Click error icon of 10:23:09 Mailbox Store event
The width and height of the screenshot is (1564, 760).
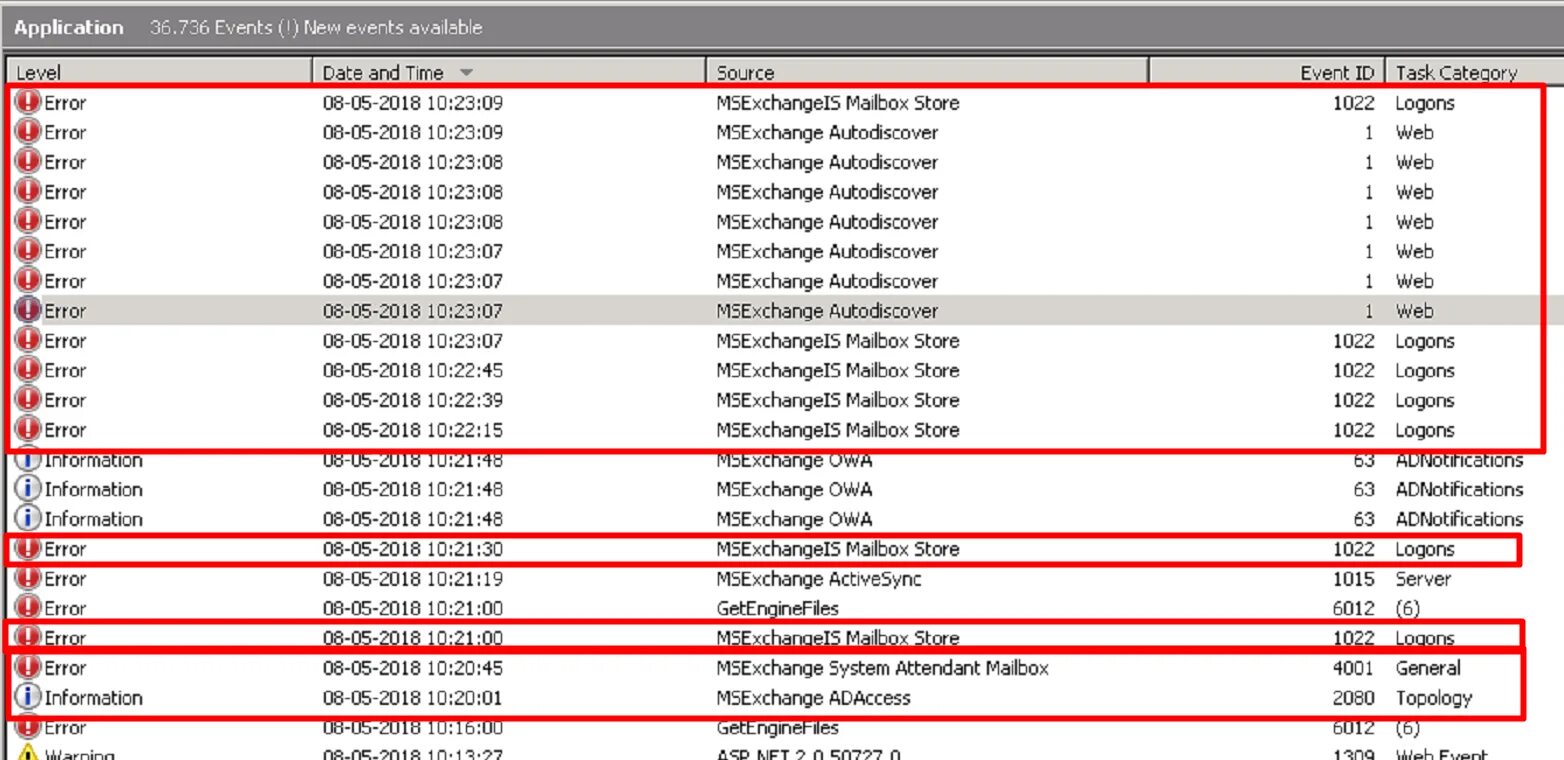[x=29, y=102]
